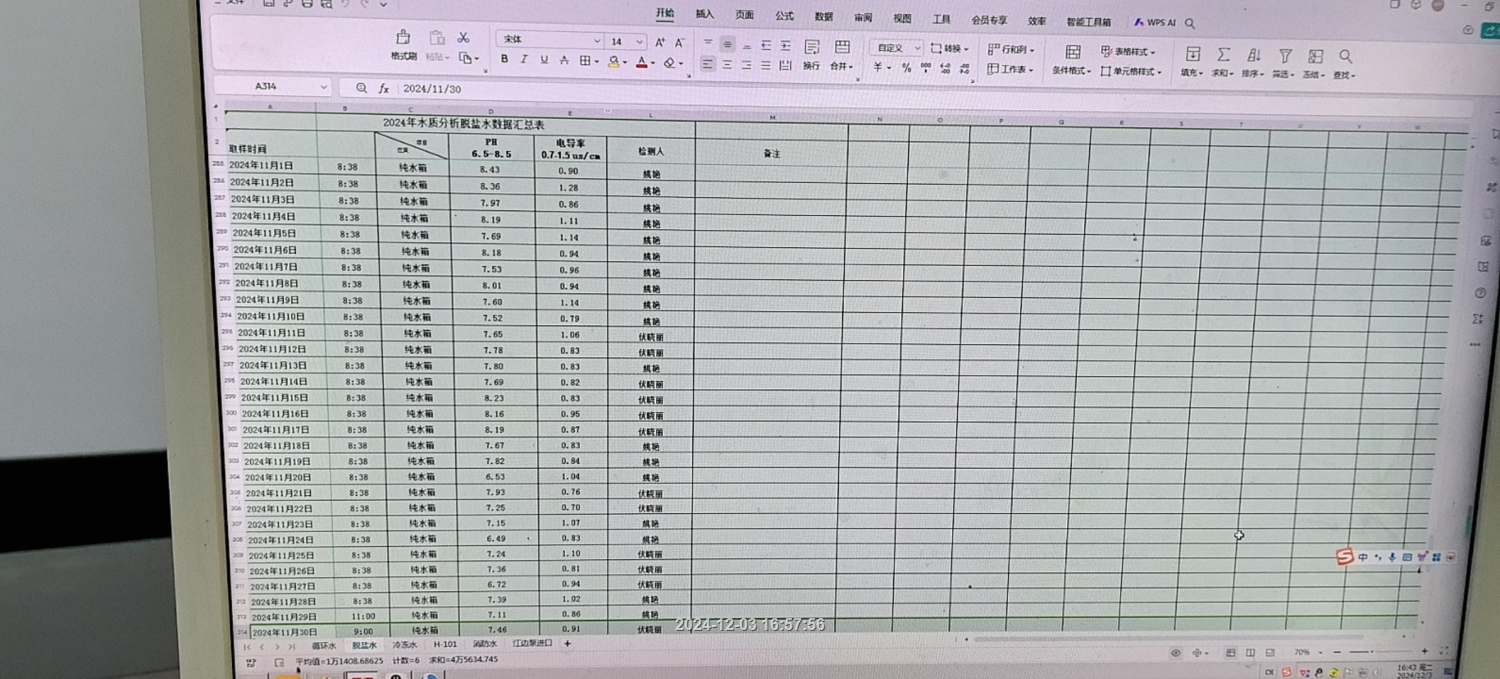
Task: Click the thousands separator icon
Action: 926,68
